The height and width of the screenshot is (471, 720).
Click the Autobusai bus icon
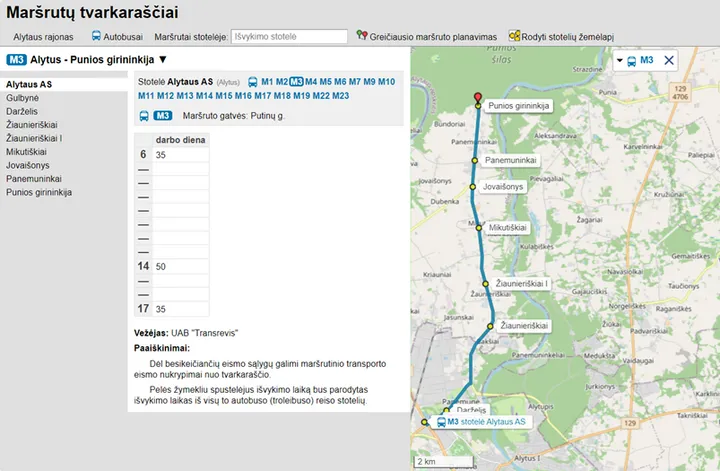pos(96,36)
